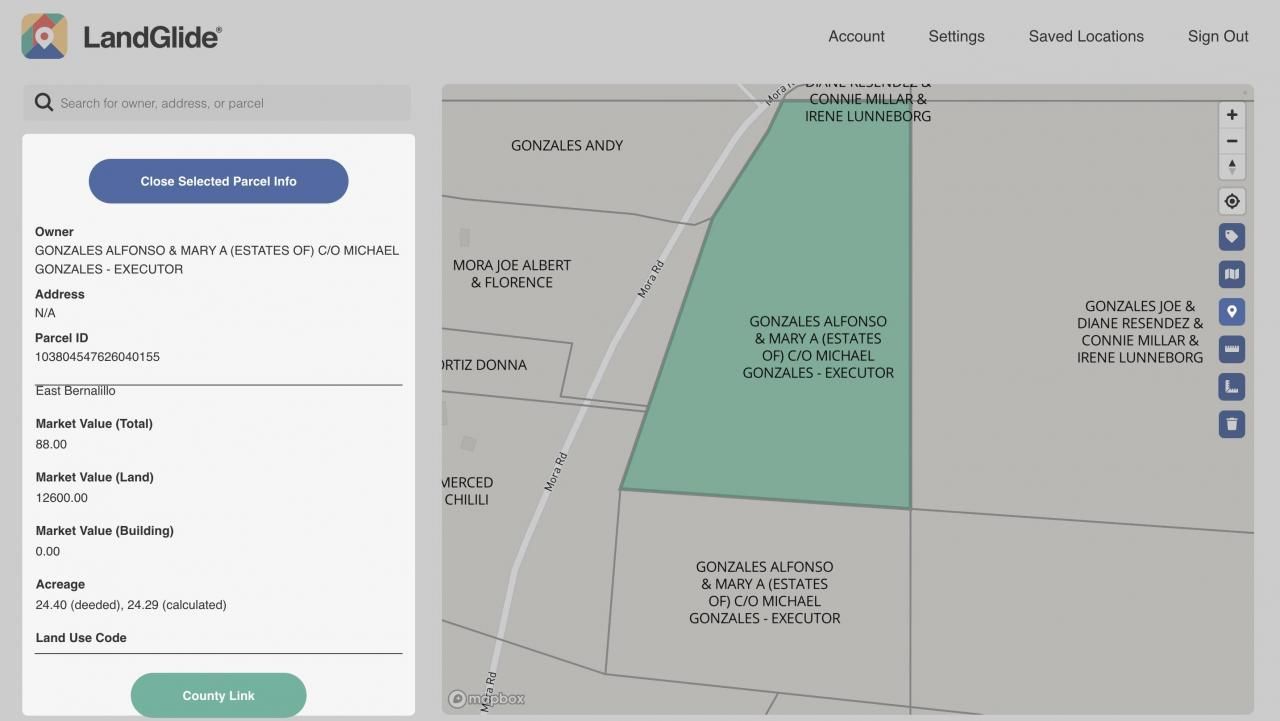
Task: Select the ruler distance measure tool
Action: pyautogui.click(x=1232, y=349)
